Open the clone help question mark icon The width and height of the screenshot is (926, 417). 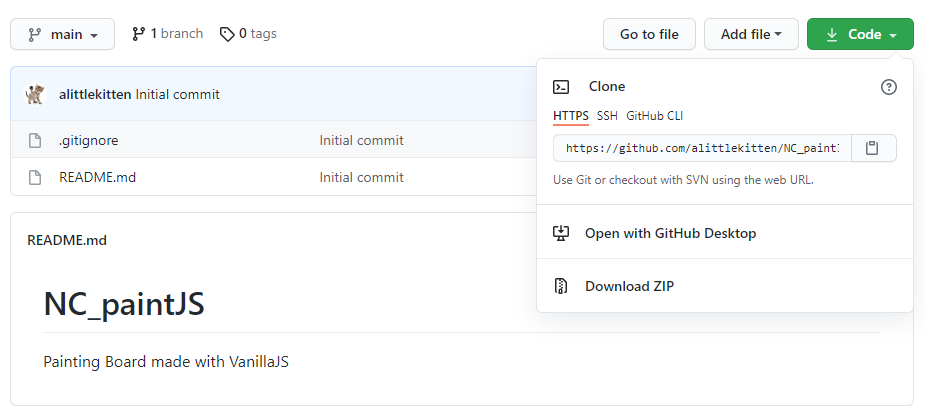(x=889, y=87)
